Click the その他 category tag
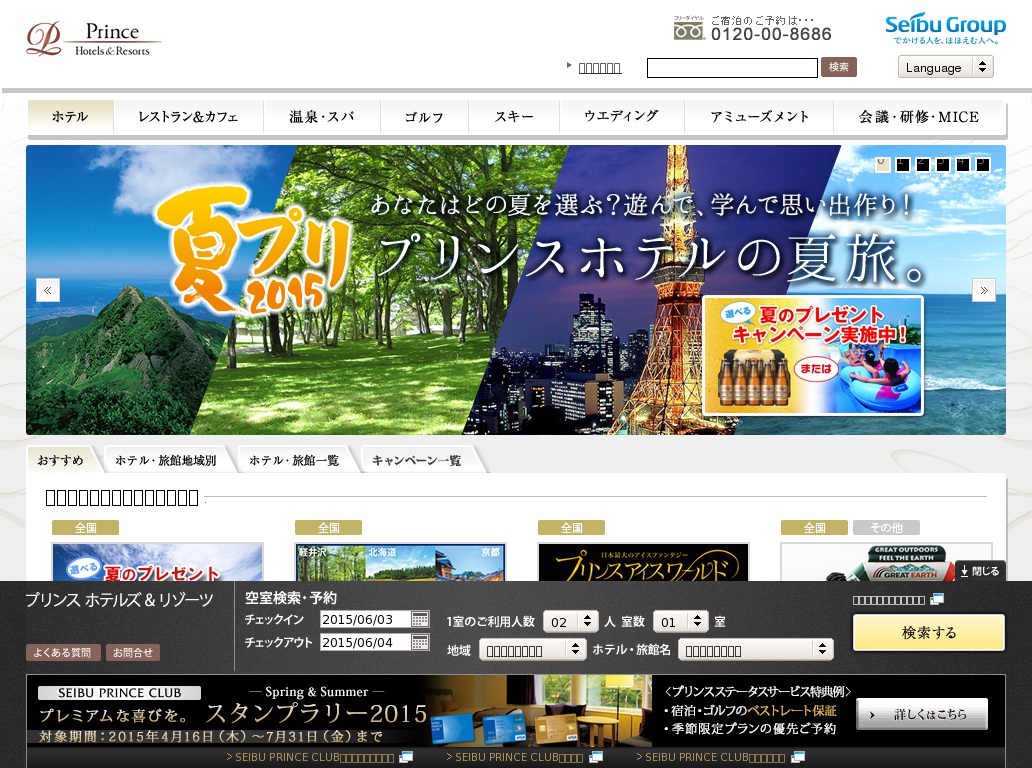 point(886,528)
